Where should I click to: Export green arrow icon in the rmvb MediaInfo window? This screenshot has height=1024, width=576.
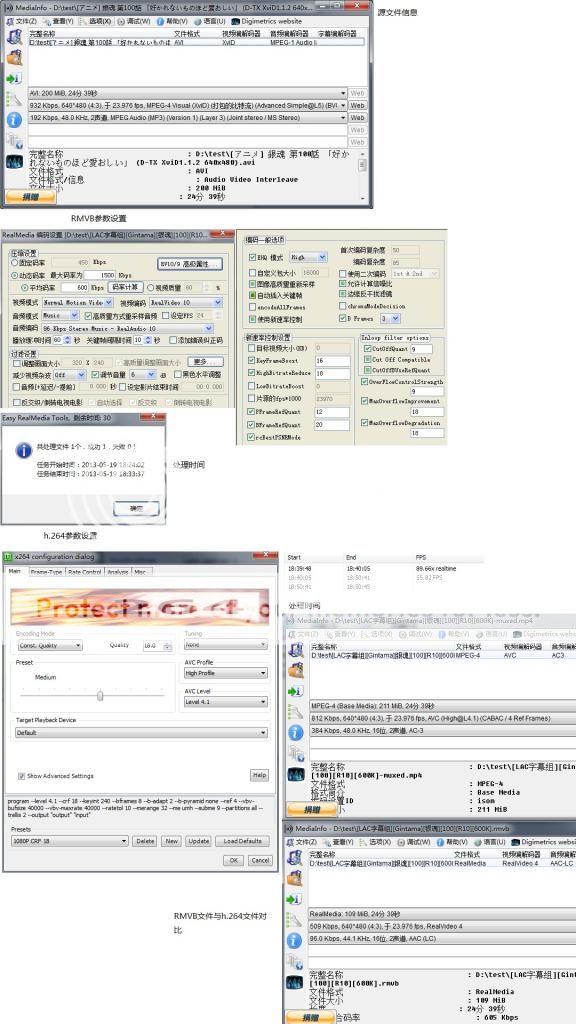295,899
